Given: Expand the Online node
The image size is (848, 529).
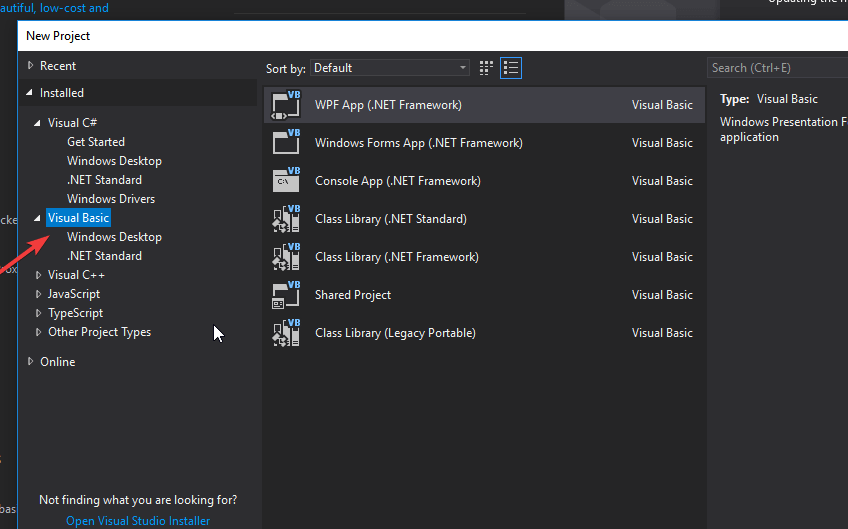Looking at the screenshot, I should pos(30,361).
